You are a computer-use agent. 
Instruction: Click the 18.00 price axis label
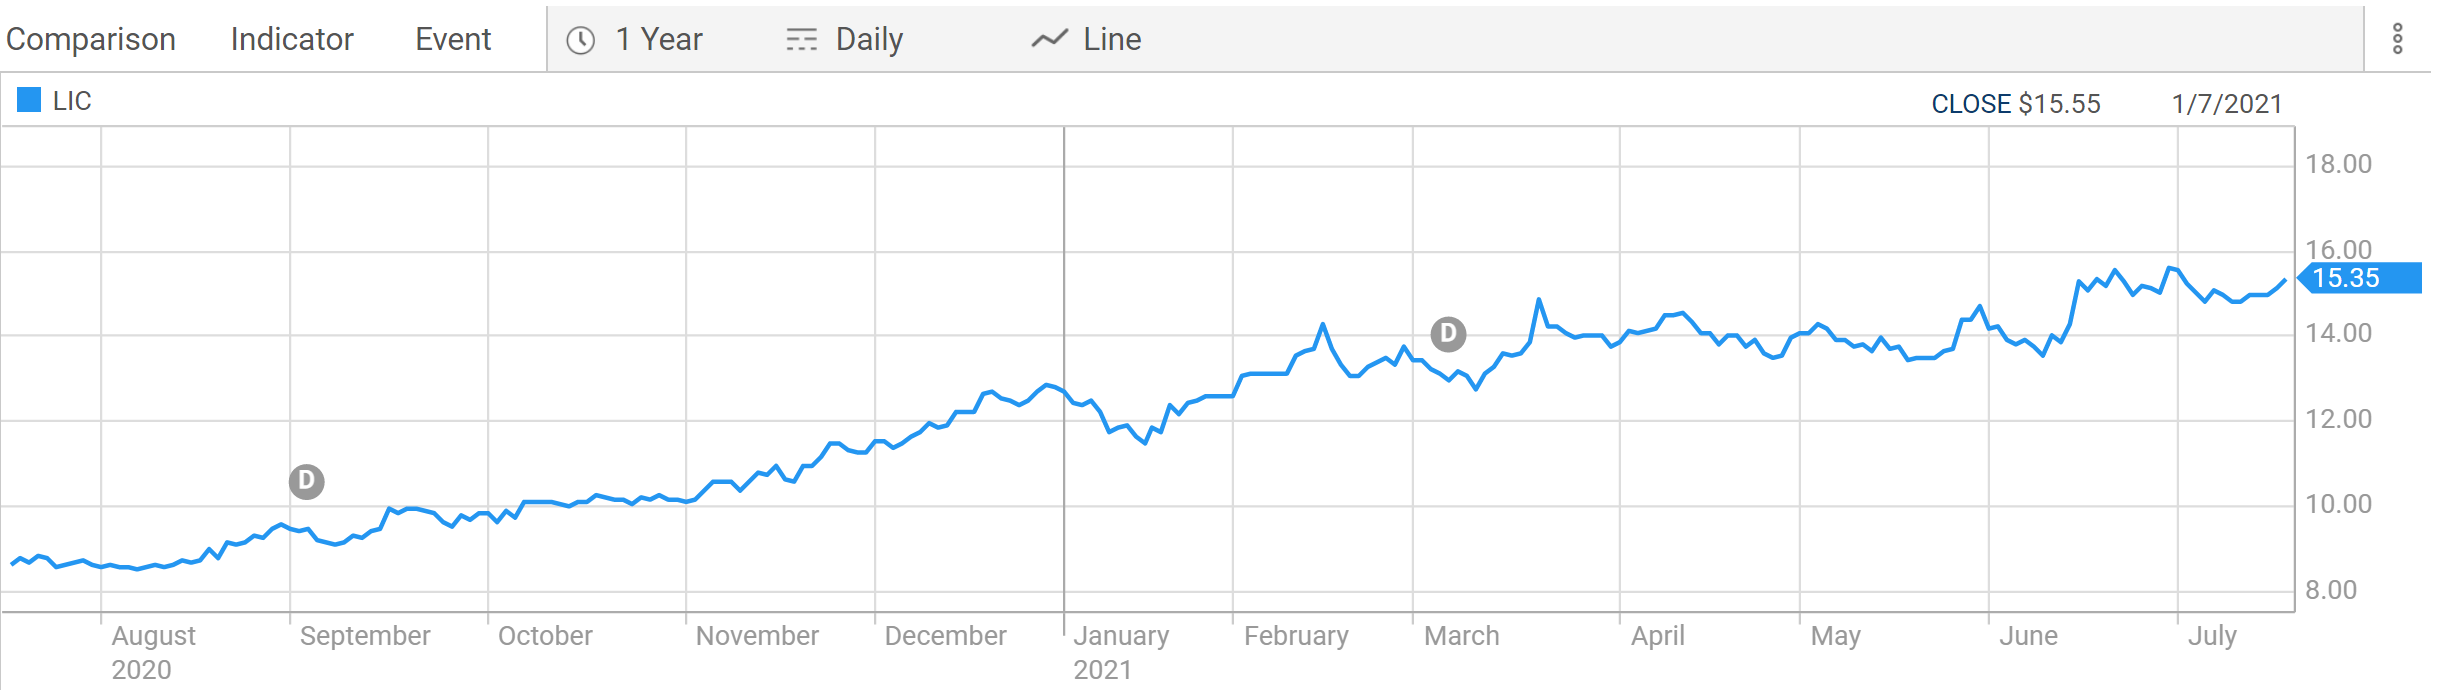pyautogui.click(x=2338, y=164)
